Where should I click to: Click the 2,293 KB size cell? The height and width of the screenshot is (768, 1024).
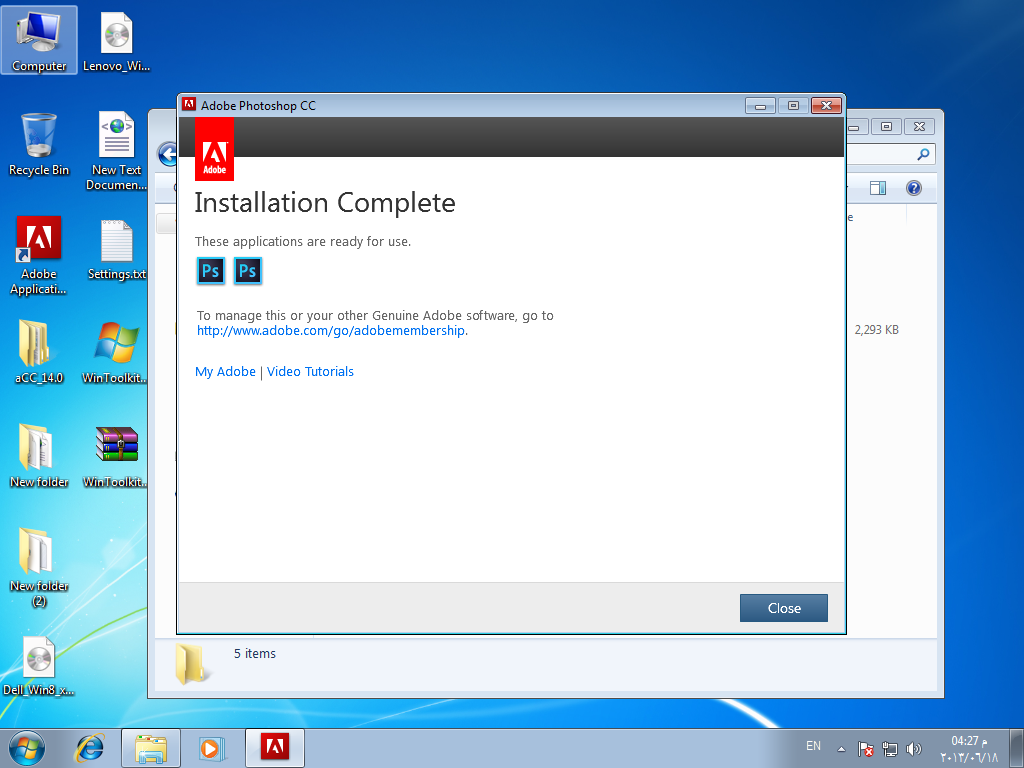(876, 330)
